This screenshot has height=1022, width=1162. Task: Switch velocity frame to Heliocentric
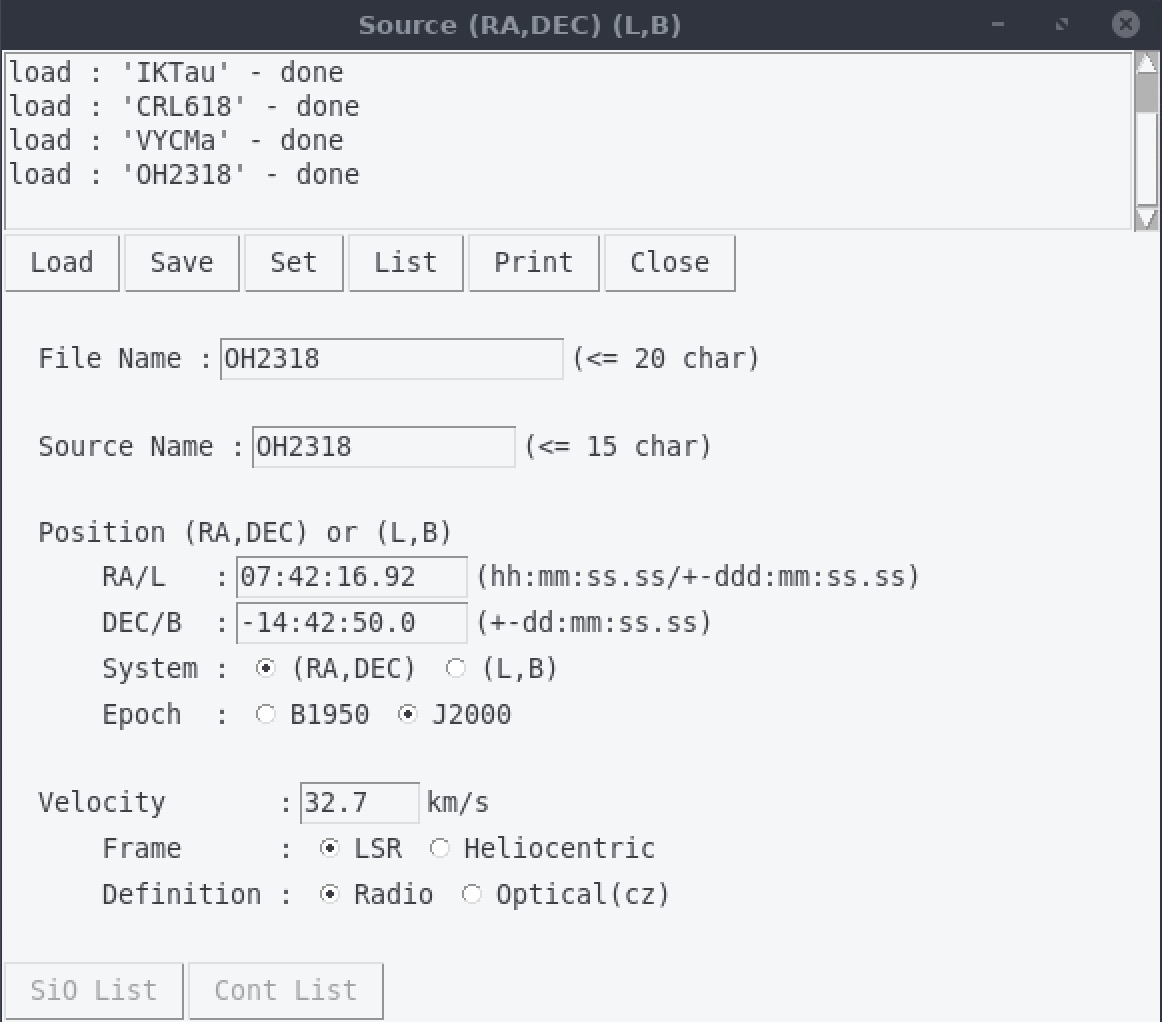click(x=440, y=849)
